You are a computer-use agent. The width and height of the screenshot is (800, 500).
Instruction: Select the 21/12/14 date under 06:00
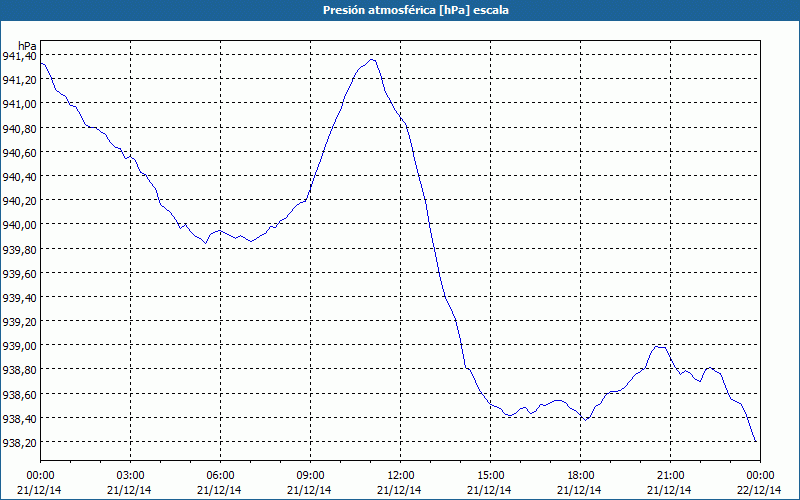[x=220, y=490]
